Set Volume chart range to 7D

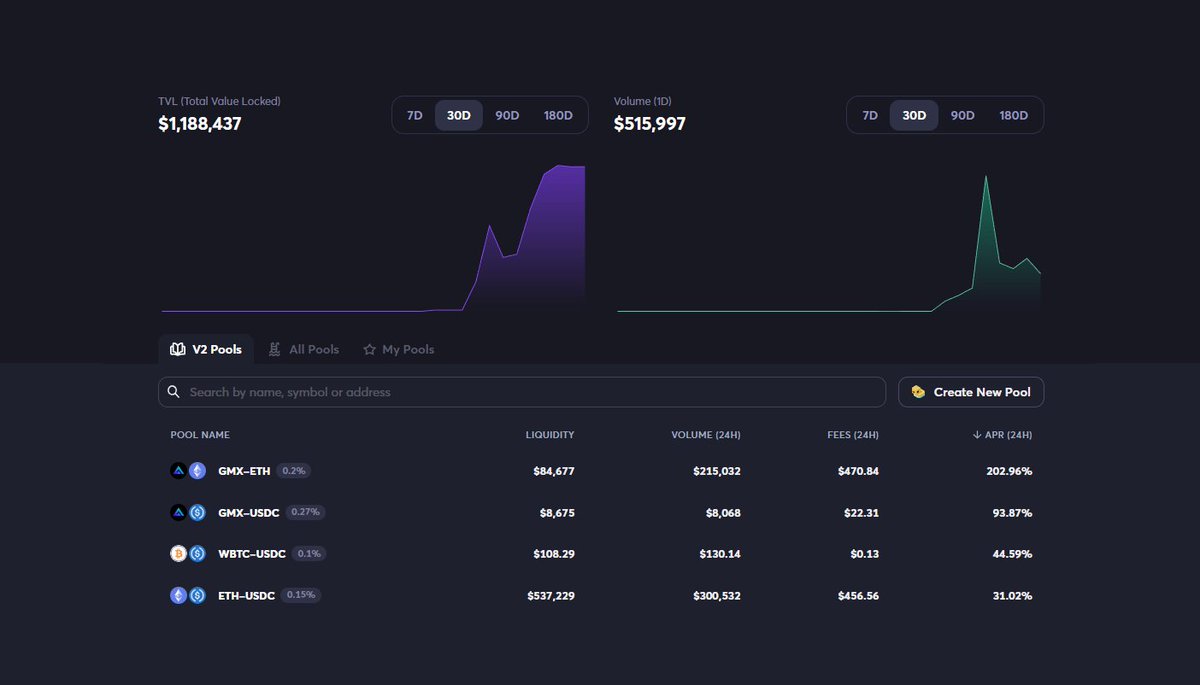click(x=870, y=115)
